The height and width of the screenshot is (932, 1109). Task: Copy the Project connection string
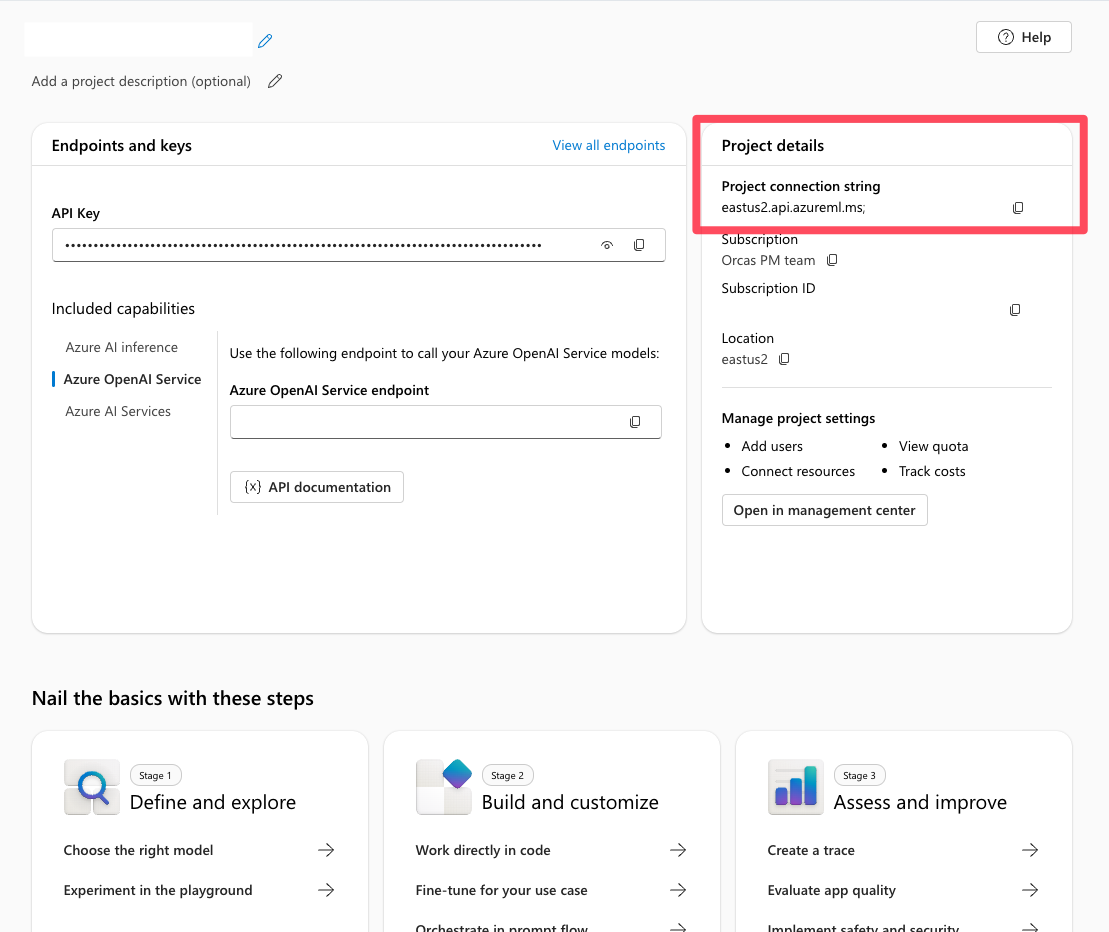coord(1018,207)
